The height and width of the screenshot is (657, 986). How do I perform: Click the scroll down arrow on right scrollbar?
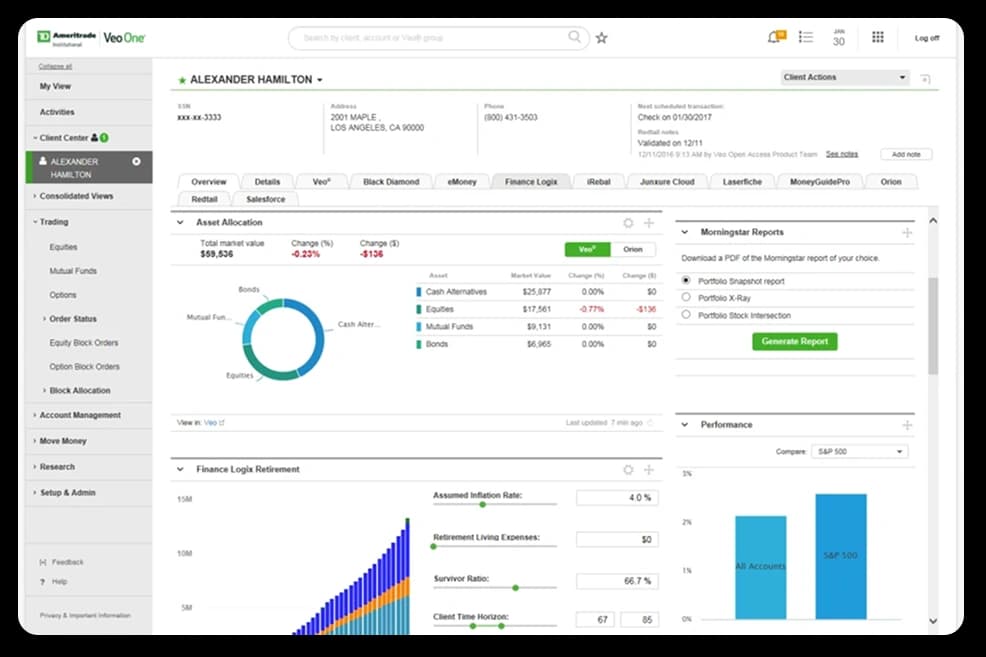[933, 621]
